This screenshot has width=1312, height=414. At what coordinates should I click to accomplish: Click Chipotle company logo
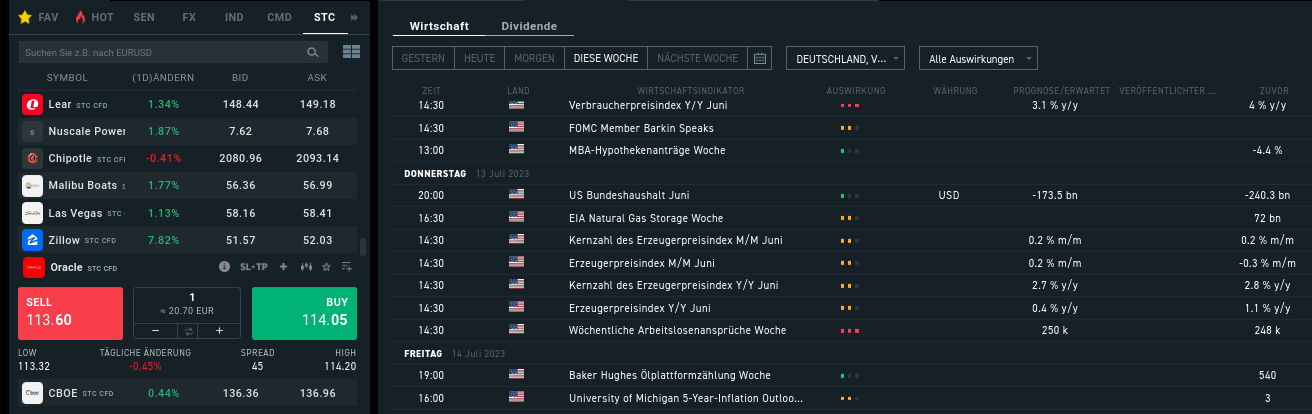pos(32,158)
